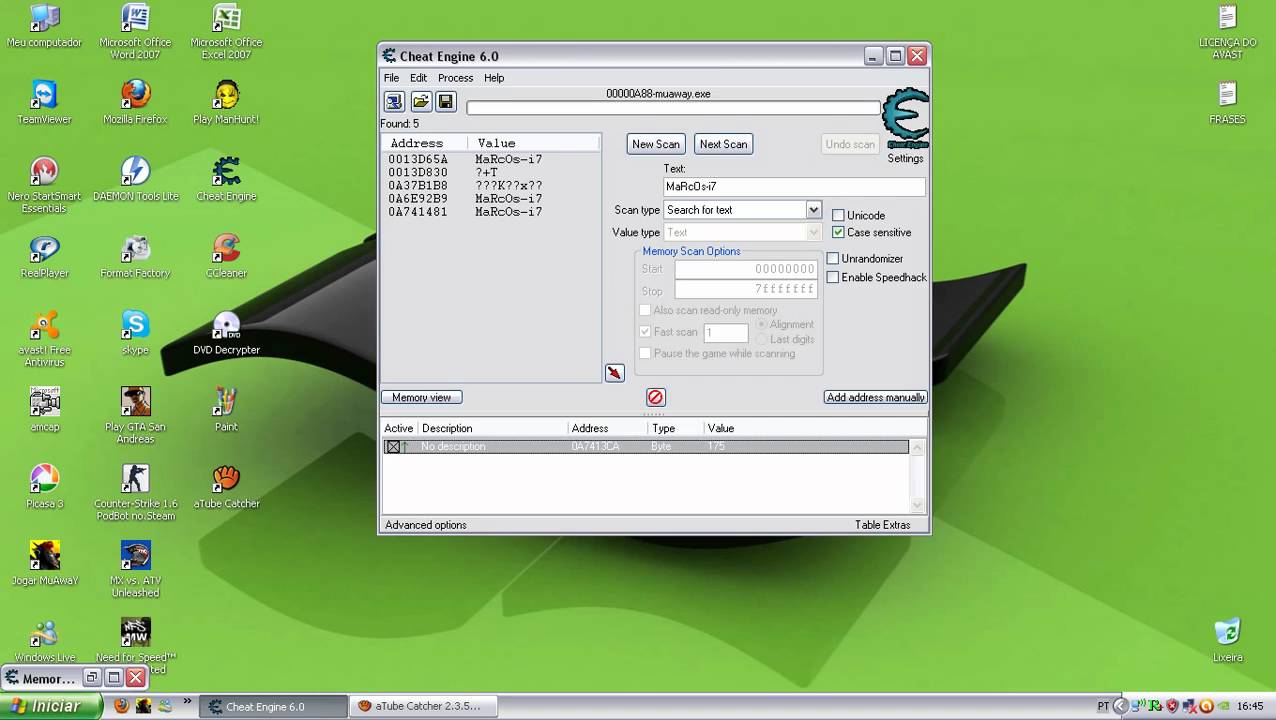The width and height of the screenshot is (1276, 720).
Task: Click the Iniciar start button
Action: click(51, 706)
